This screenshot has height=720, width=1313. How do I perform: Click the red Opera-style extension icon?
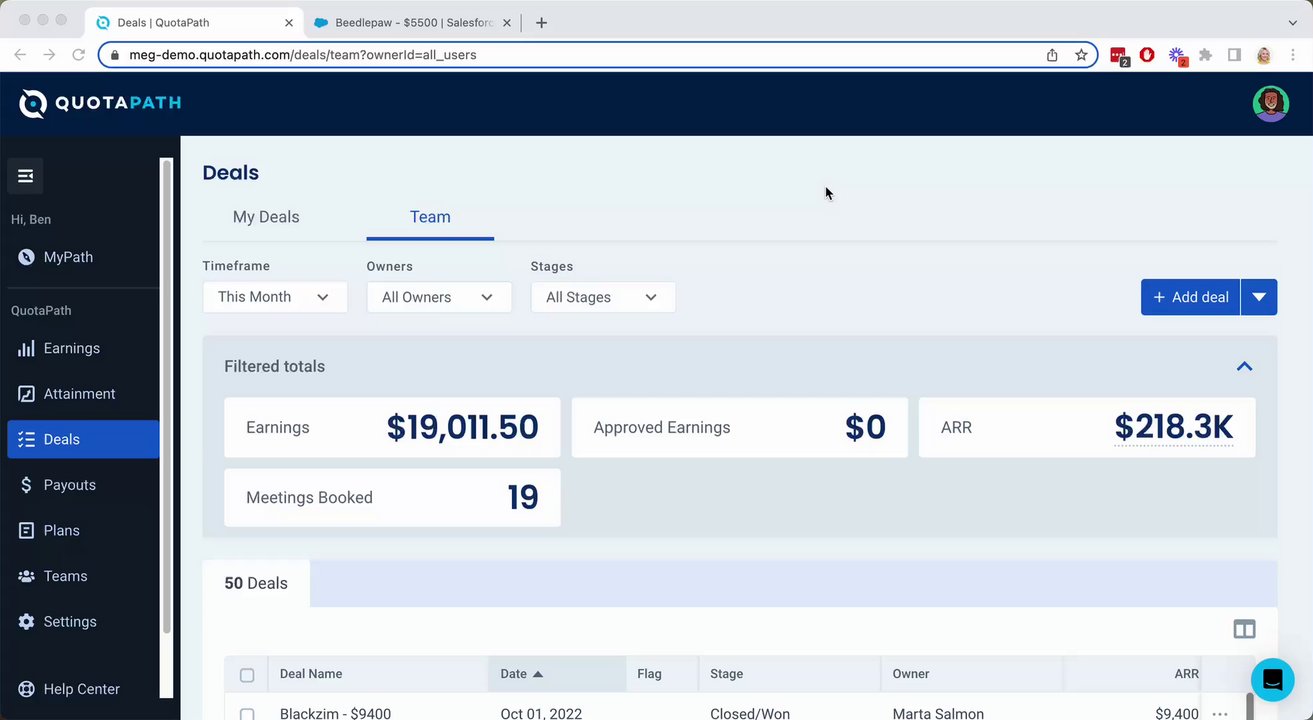pyautogui.click(x=1147, y=55)
